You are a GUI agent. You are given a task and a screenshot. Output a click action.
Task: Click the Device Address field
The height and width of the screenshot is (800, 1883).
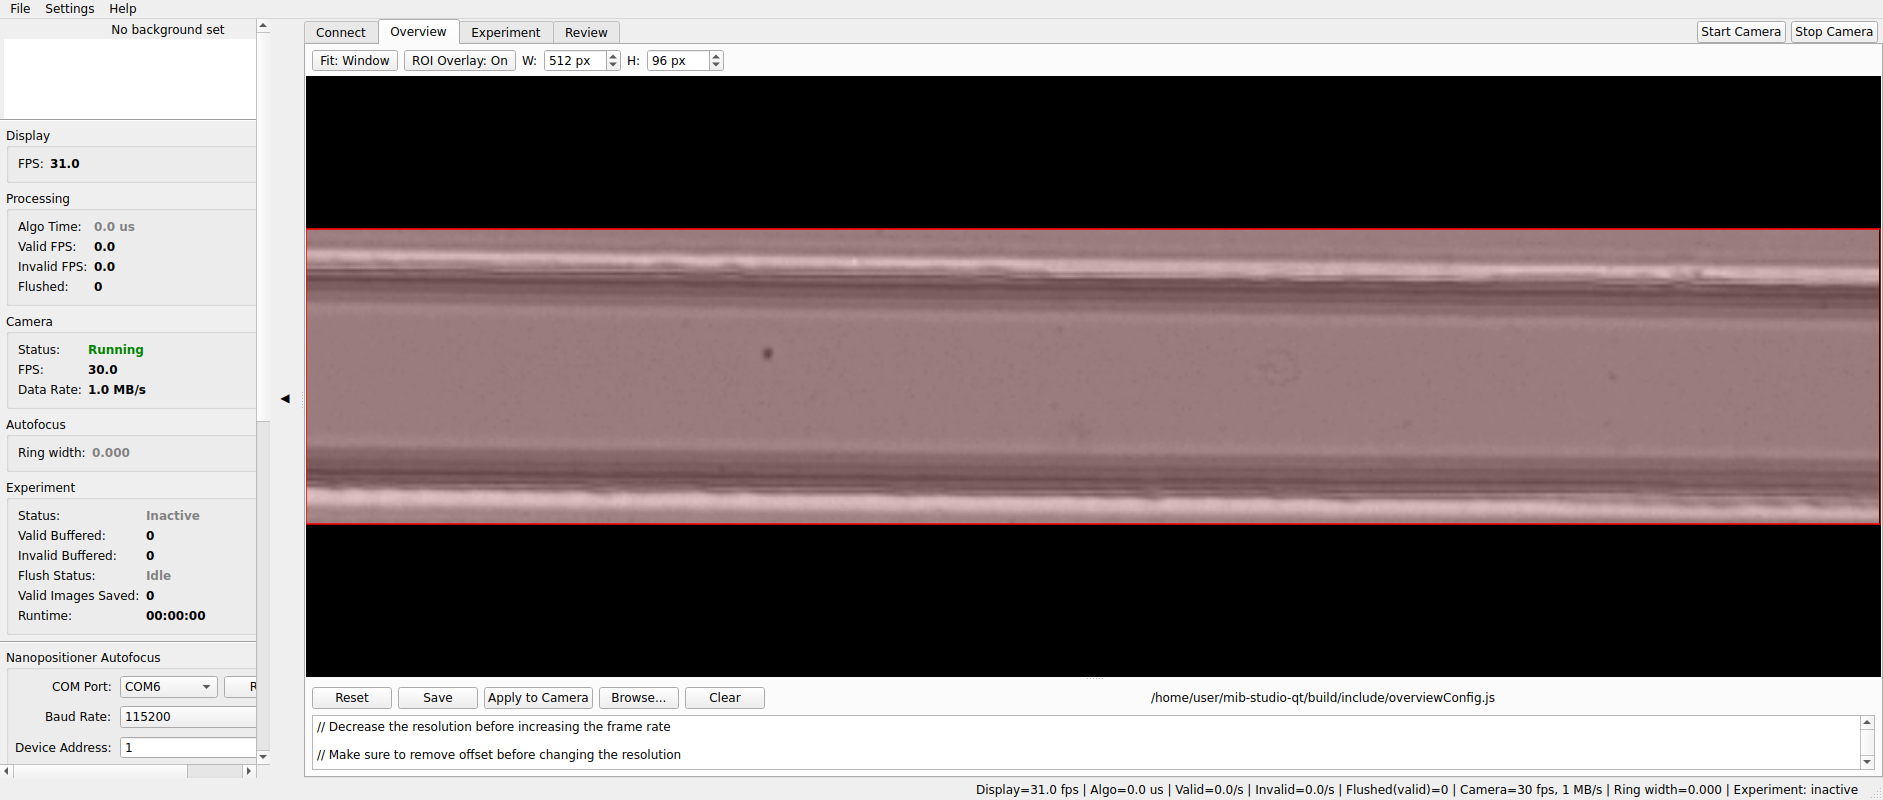pos(188,748)
